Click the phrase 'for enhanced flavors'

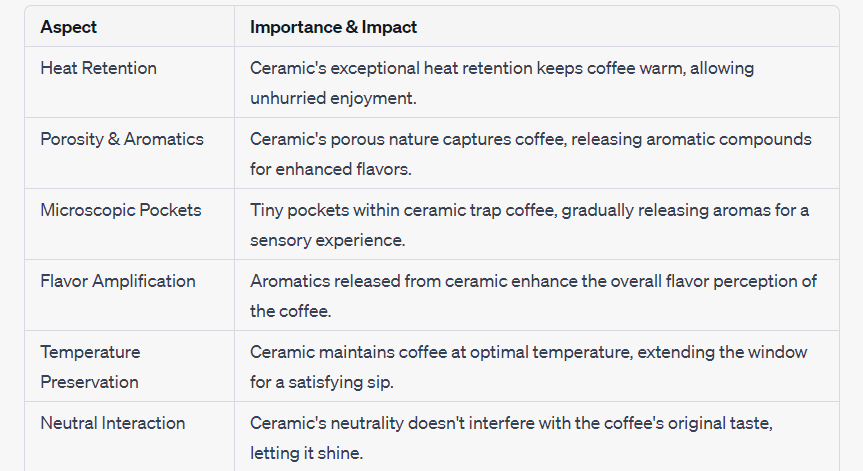pyautogui.click(x=330, y=169)
